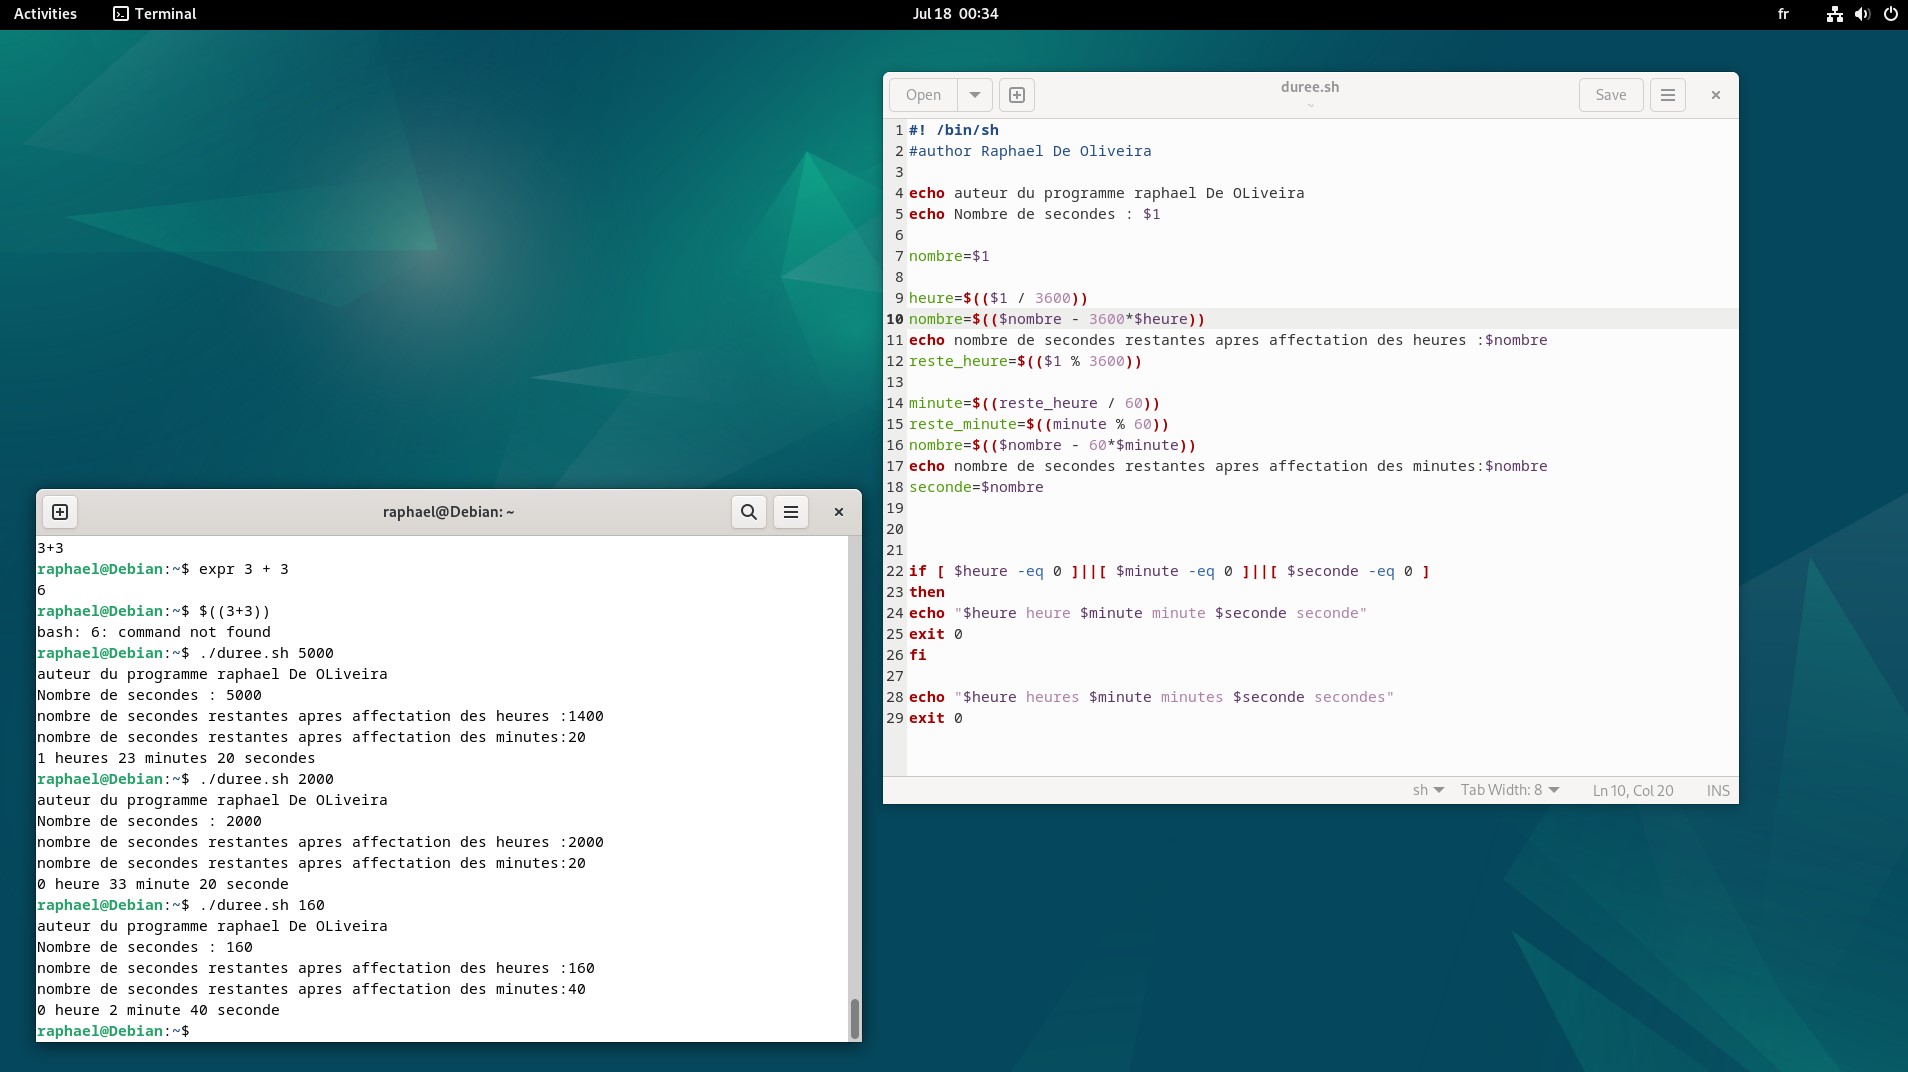Viewport: 1908px width, 1072px height.
Task: Open the Terminal app menu in top bar
Action: 155,14
